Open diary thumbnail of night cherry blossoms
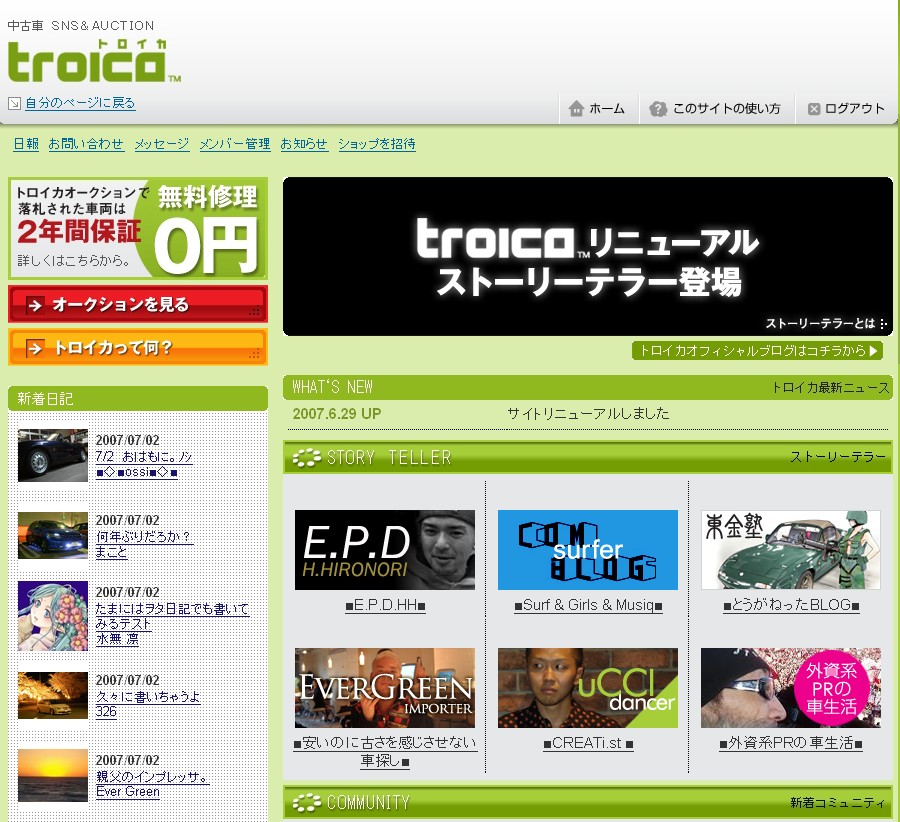The width and height of the screenshot is (900, 822). pyautogui.click(x=53, y=695)
